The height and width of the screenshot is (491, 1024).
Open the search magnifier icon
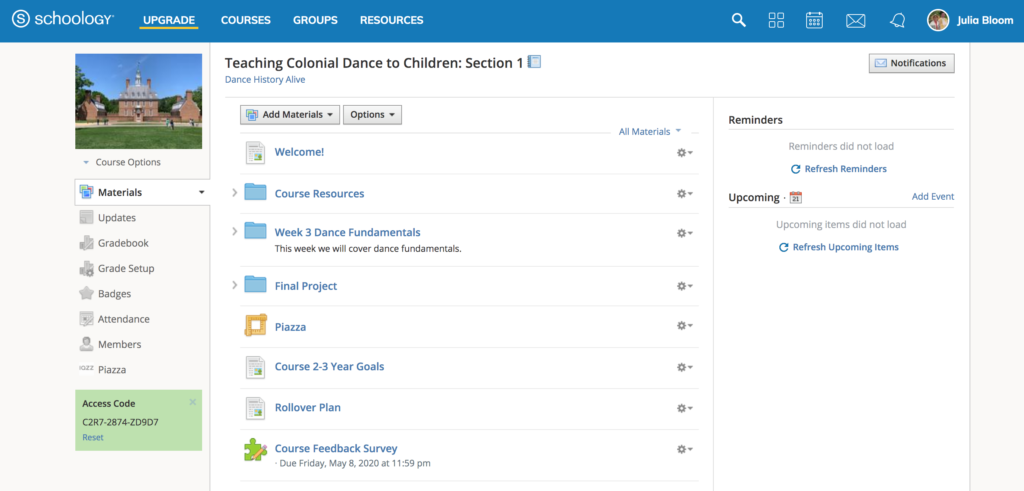click(x=739, y=20)
